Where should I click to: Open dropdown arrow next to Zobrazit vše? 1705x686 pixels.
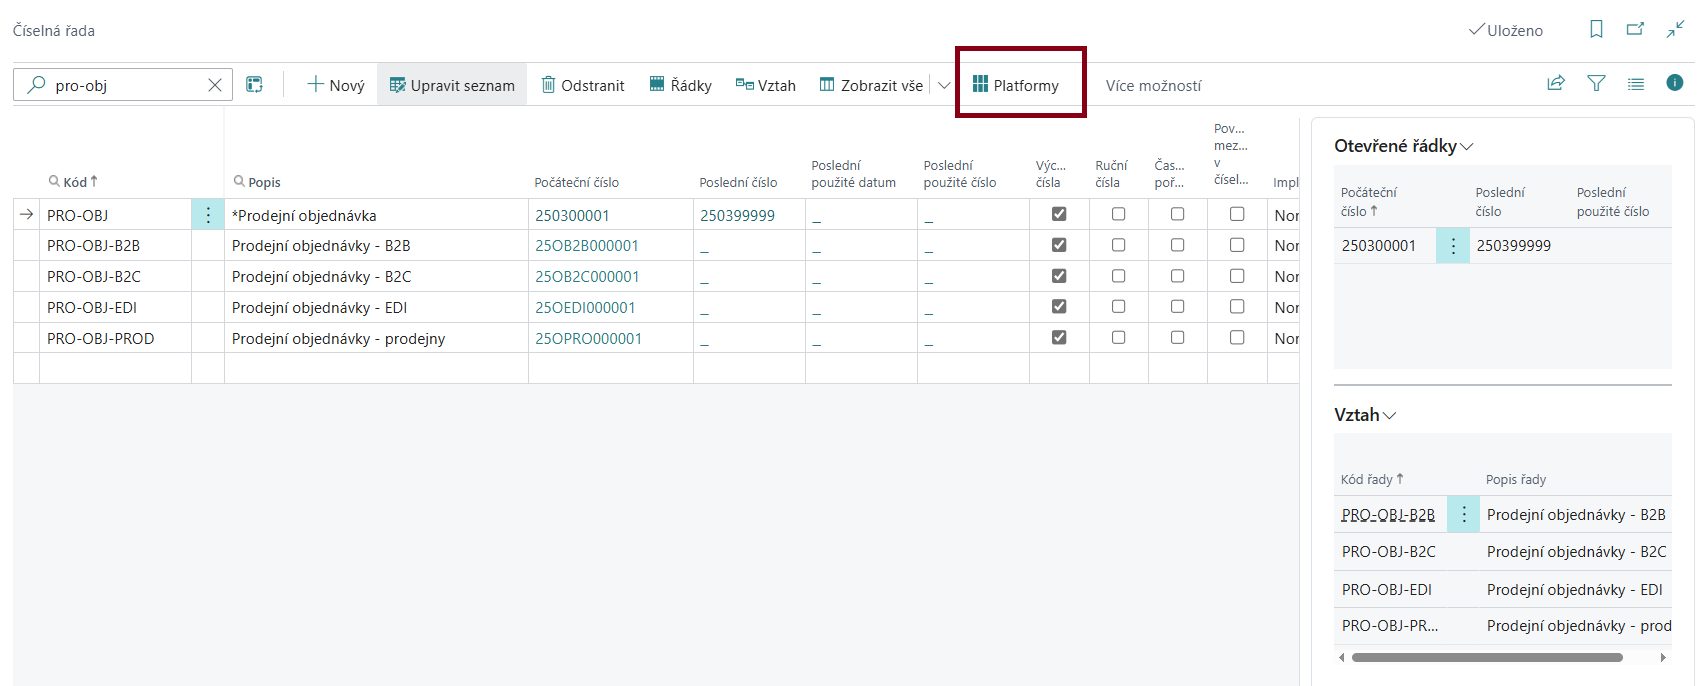click(x=943, y=85)
